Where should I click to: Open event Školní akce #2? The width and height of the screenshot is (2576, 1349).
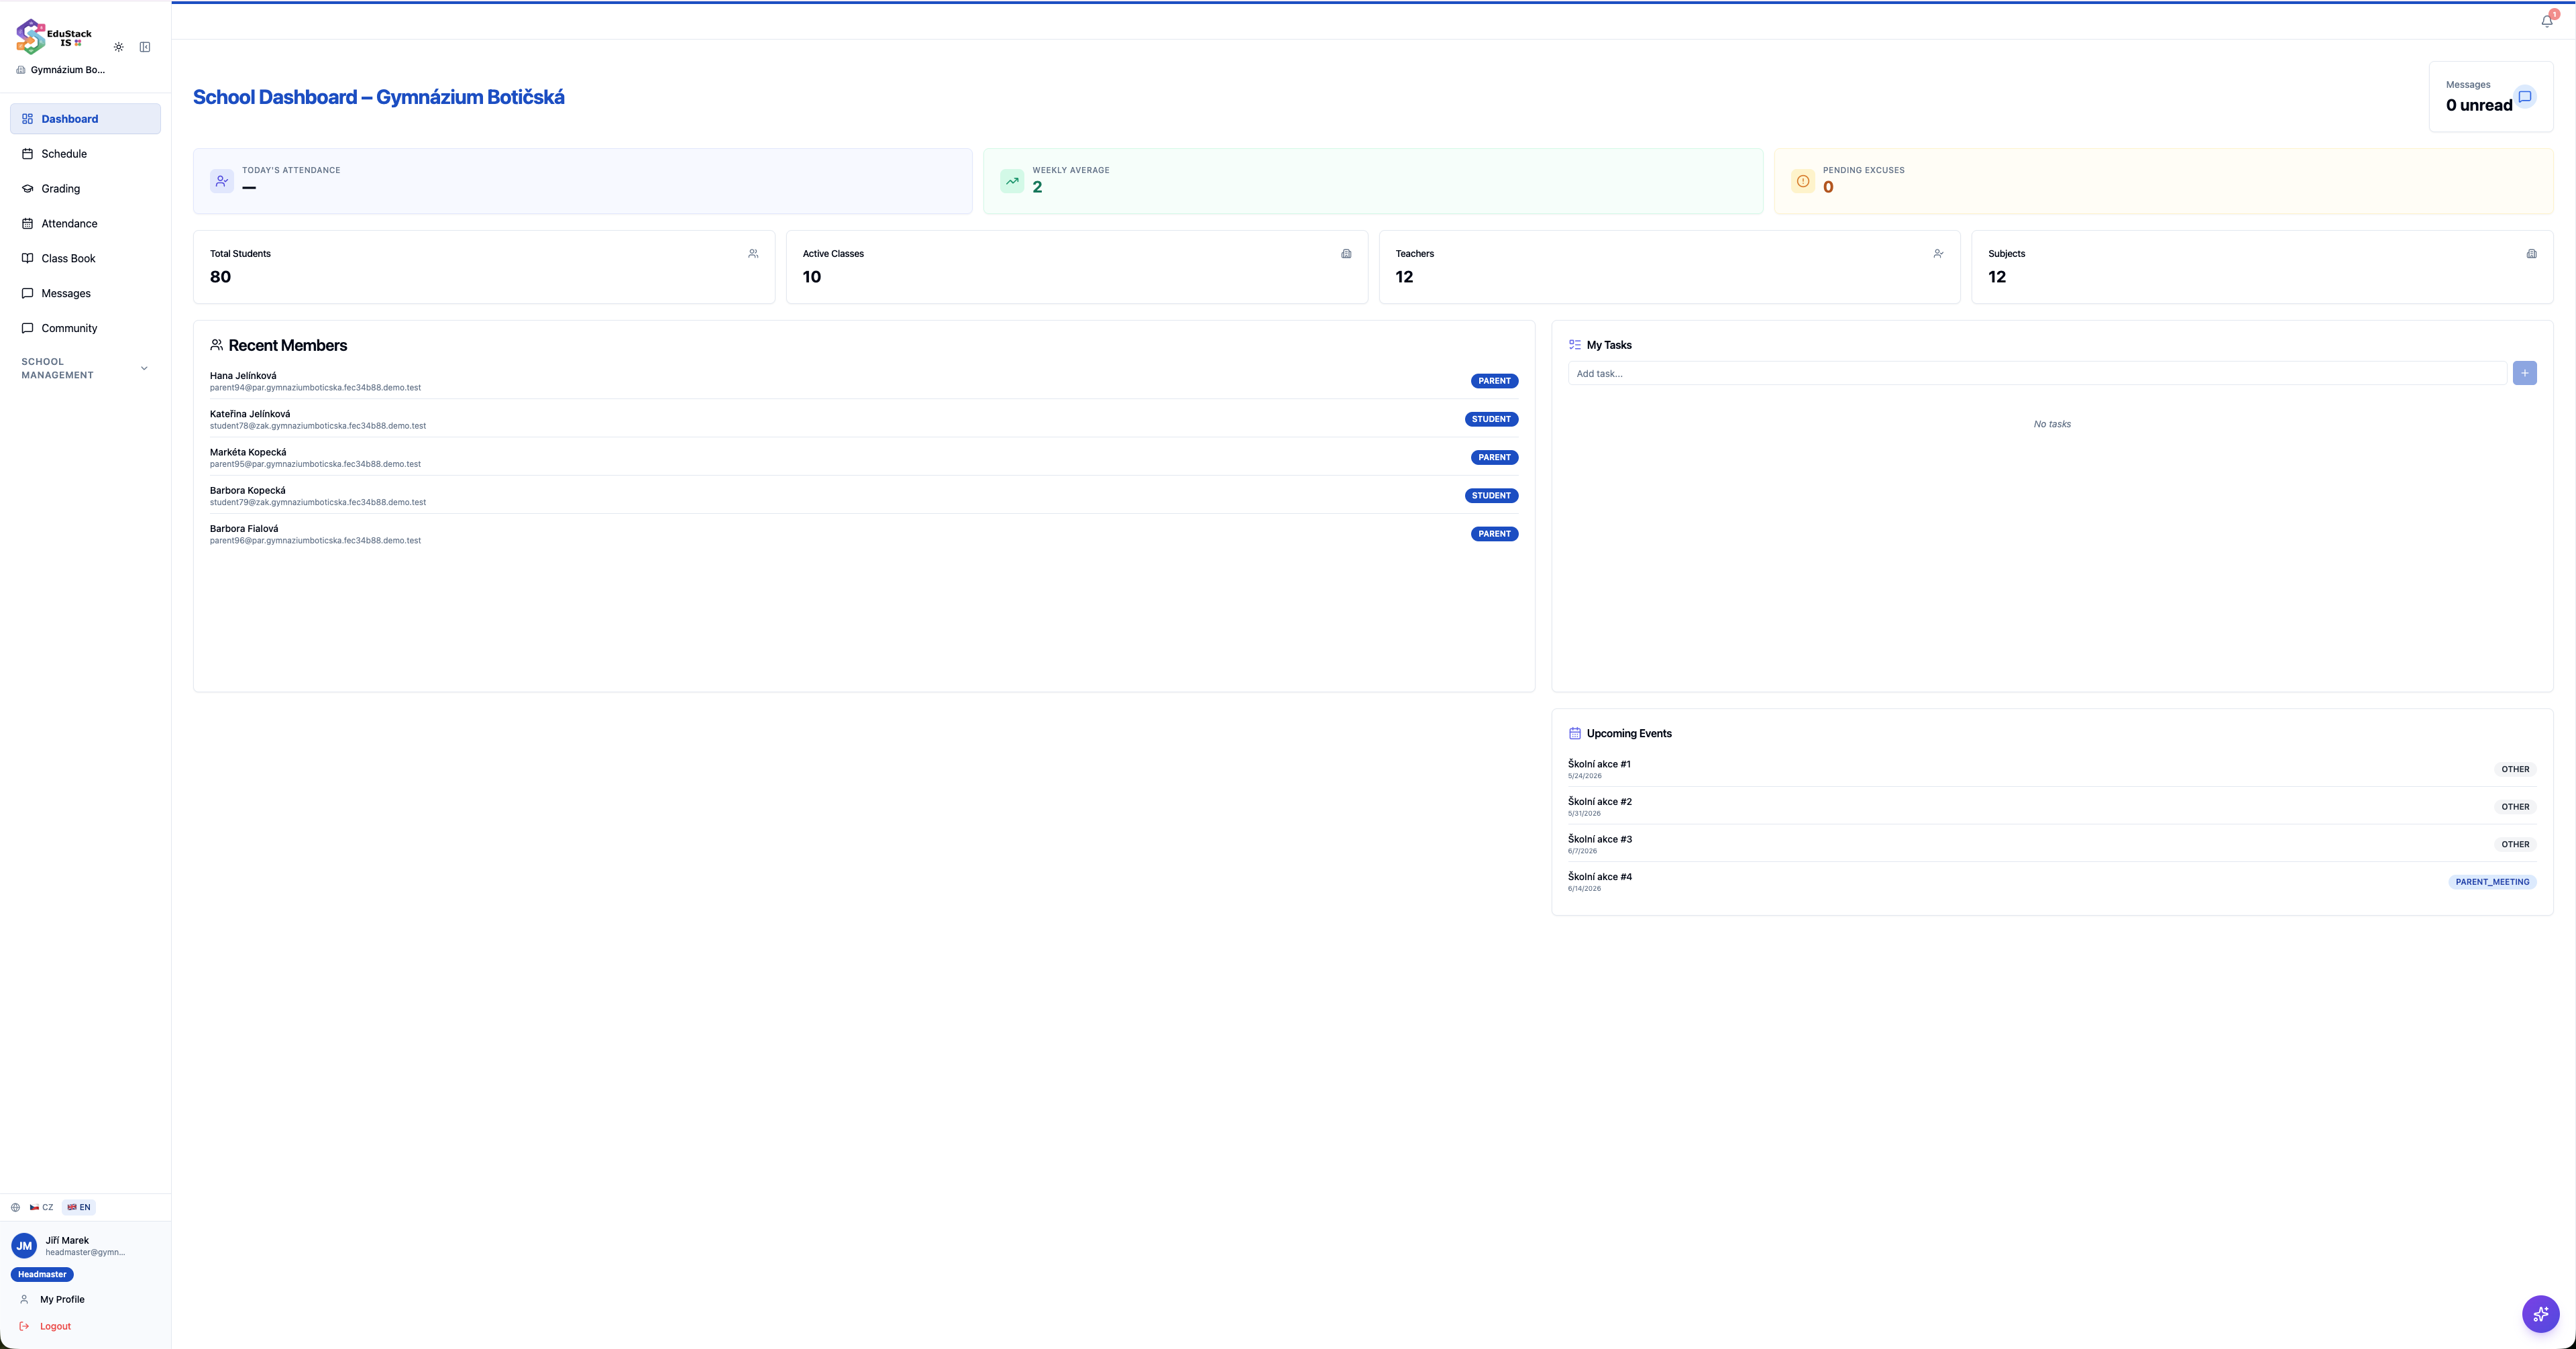pyautogui.click(x=2052, y=807)
